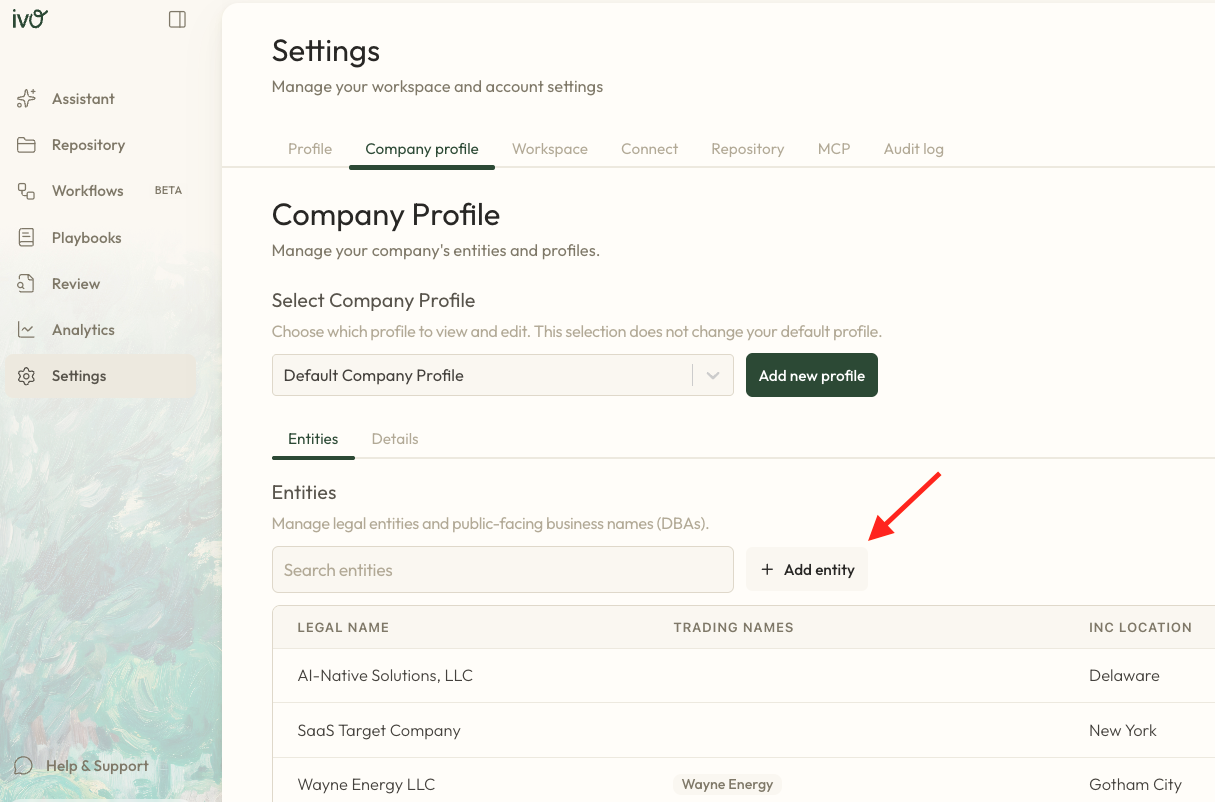Open Help & Support chat icon

pyautogui.click(x=23, y=766)
